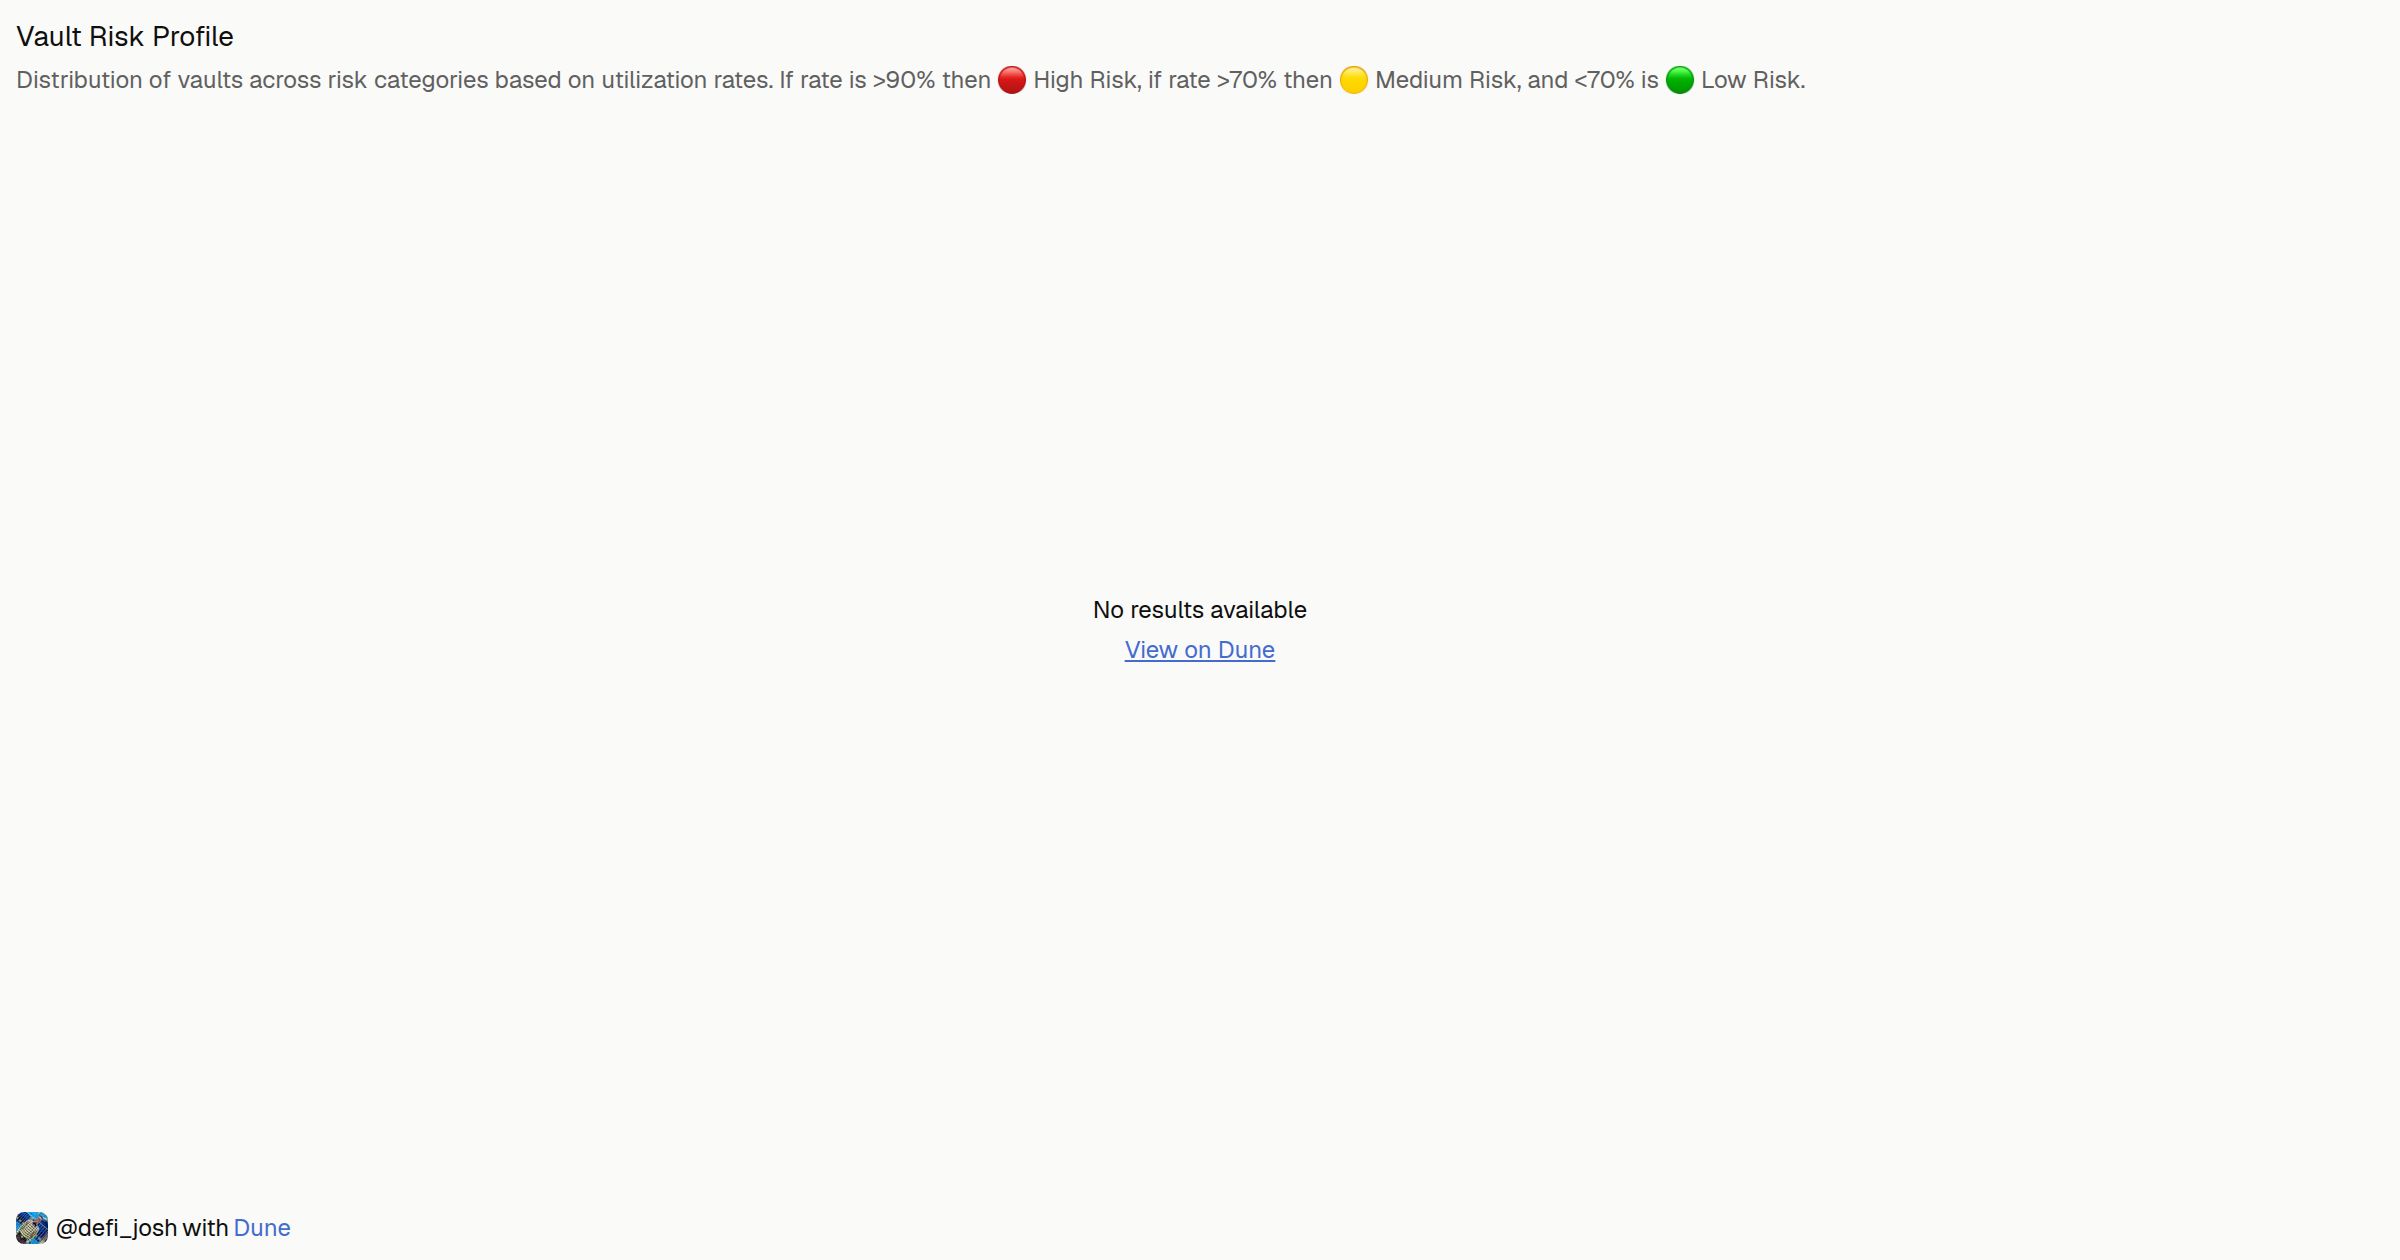The height and width of the screenshot is (1260, 2400).
Task: Click the green Low Risk circle emoji
Action: pos(1680,80)
